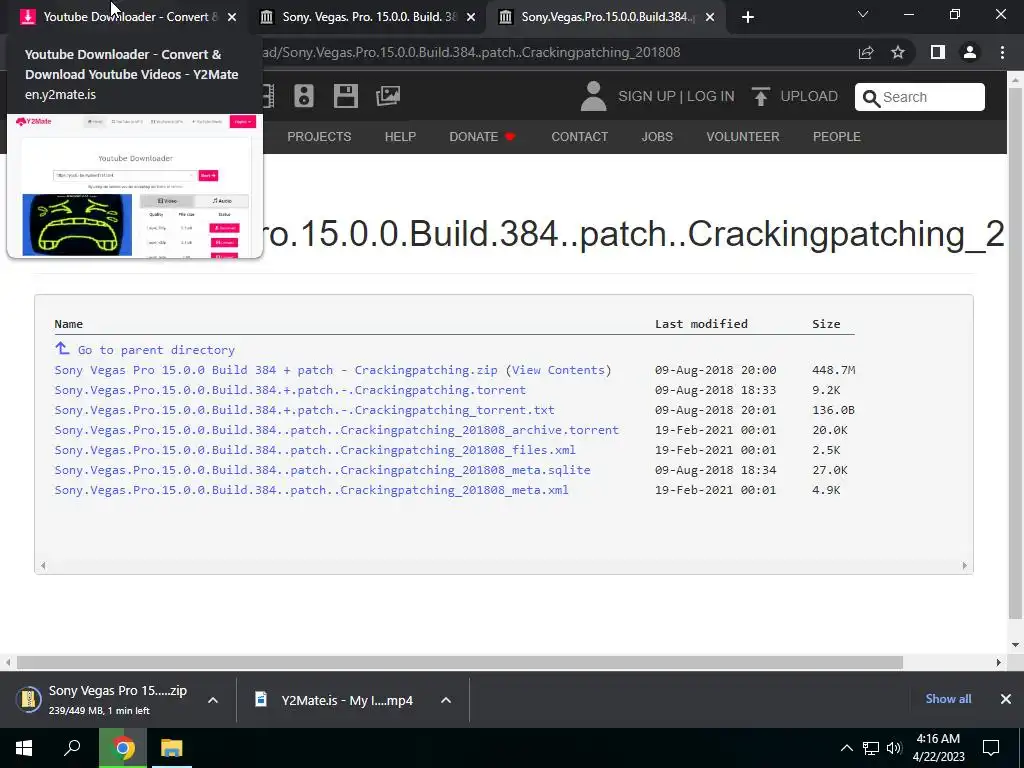Click the user avatar icon beside Sign Up
The image size is (1024, 768).
[x=593, y=96]
